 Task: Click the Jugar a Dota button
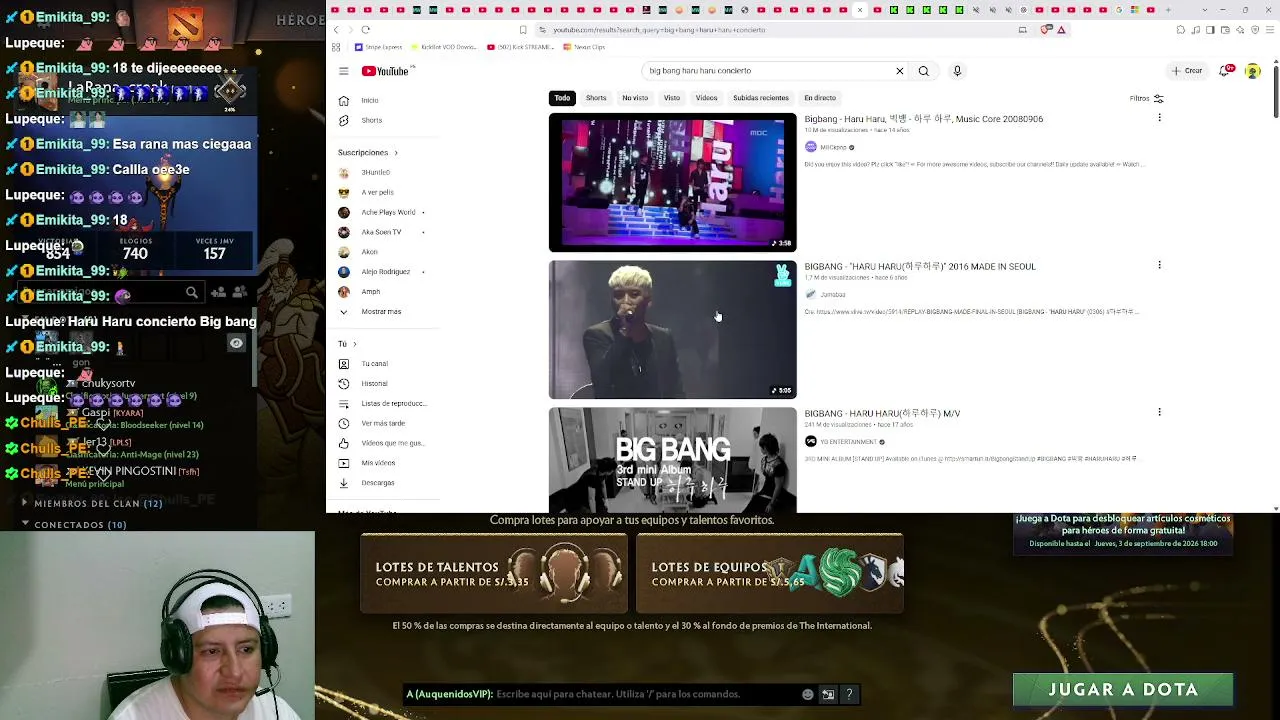point(1123,690)
